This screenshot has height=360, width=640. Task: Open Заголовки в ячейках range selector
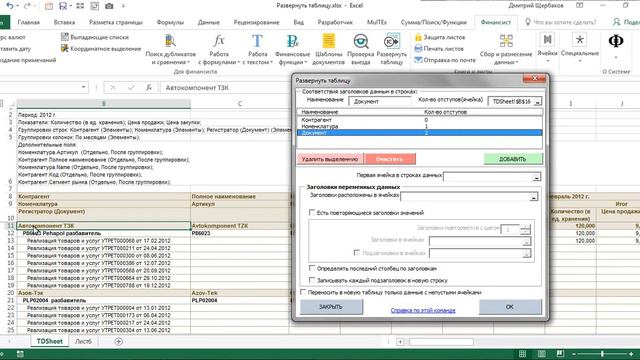(526, 242)
